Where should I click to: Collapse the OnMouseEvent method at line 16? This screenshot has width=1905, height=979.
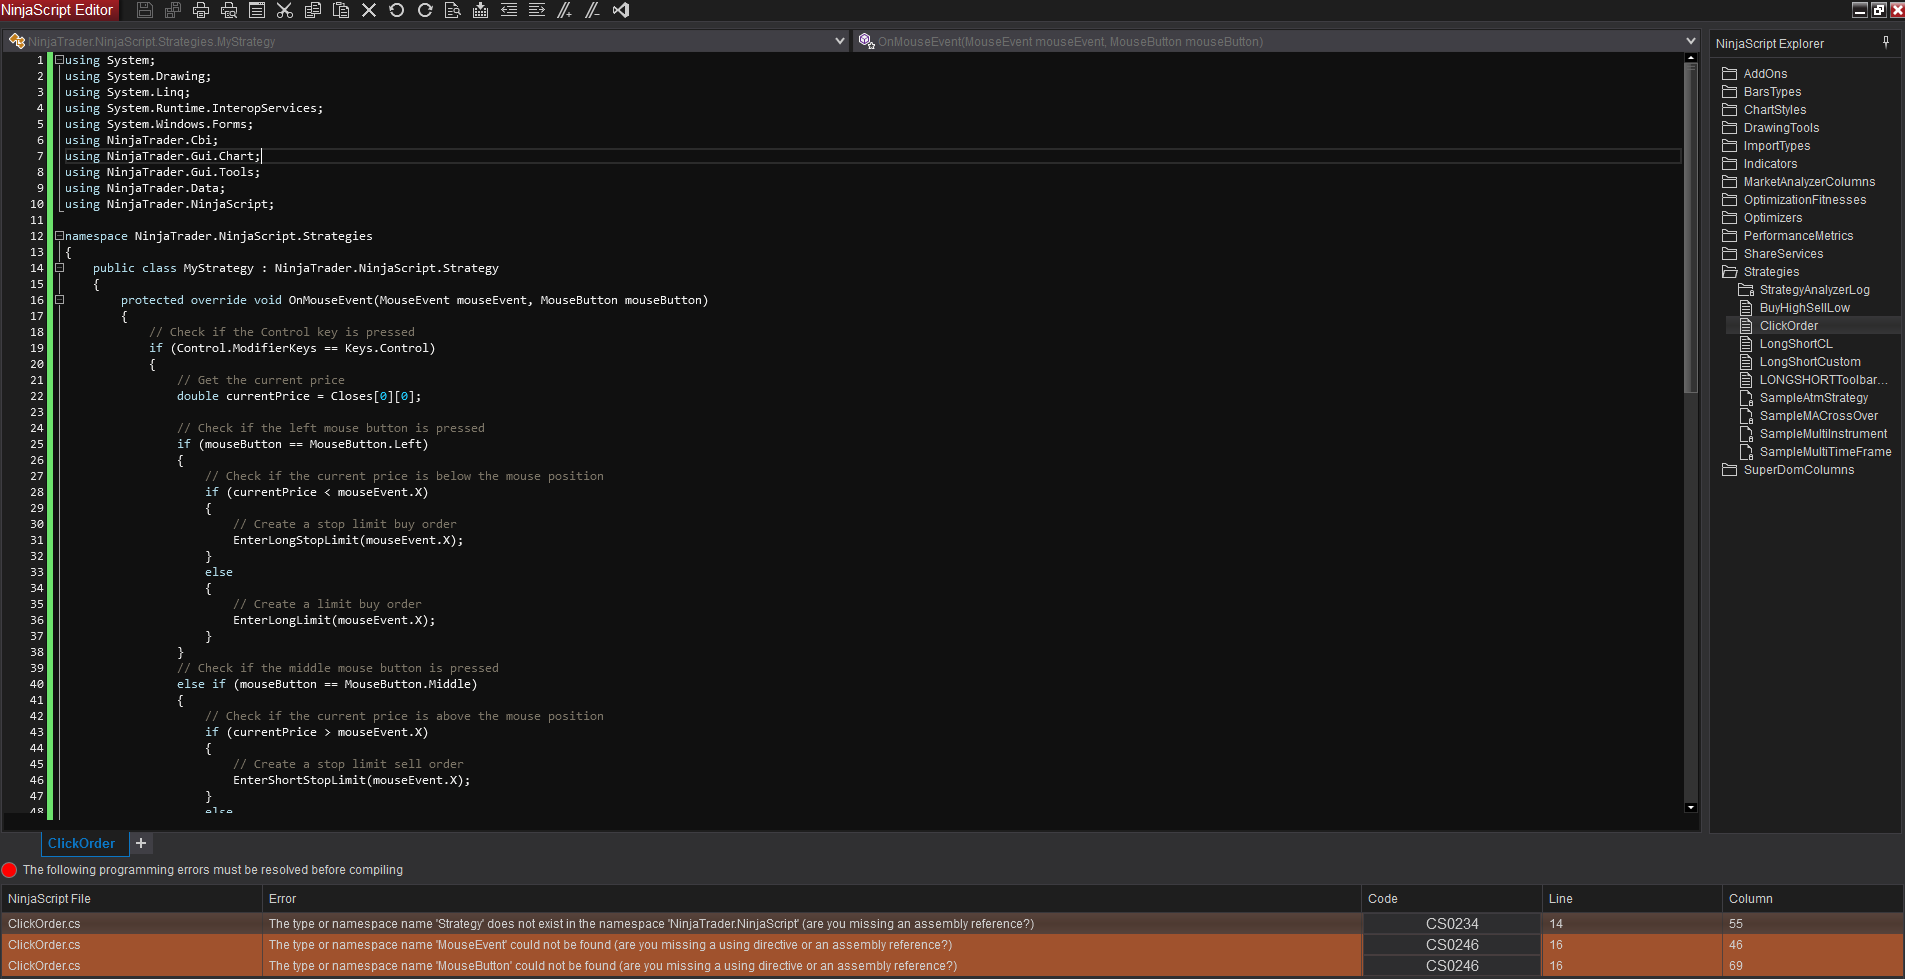click(x=59, y=300)
